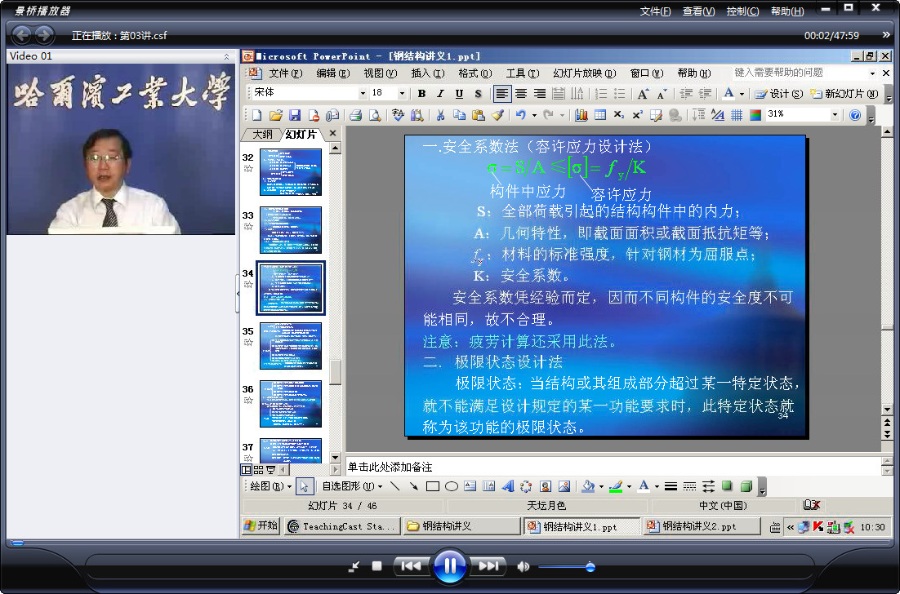Click the video playback progress bar
The image size is (900, 594).
click(449, 542)
